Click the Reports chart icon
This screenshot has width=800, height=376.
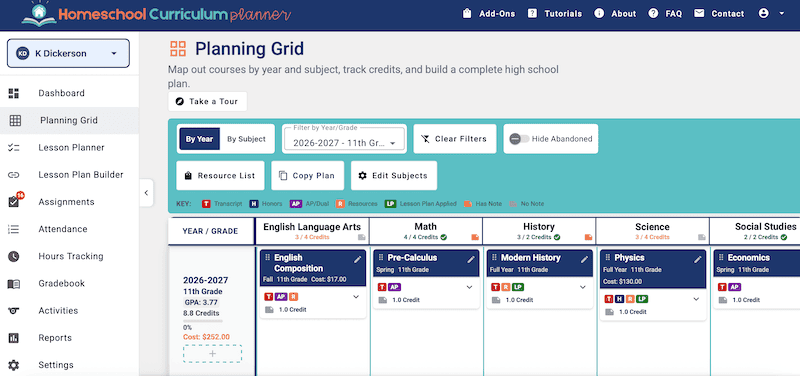(x=14, y=338)
